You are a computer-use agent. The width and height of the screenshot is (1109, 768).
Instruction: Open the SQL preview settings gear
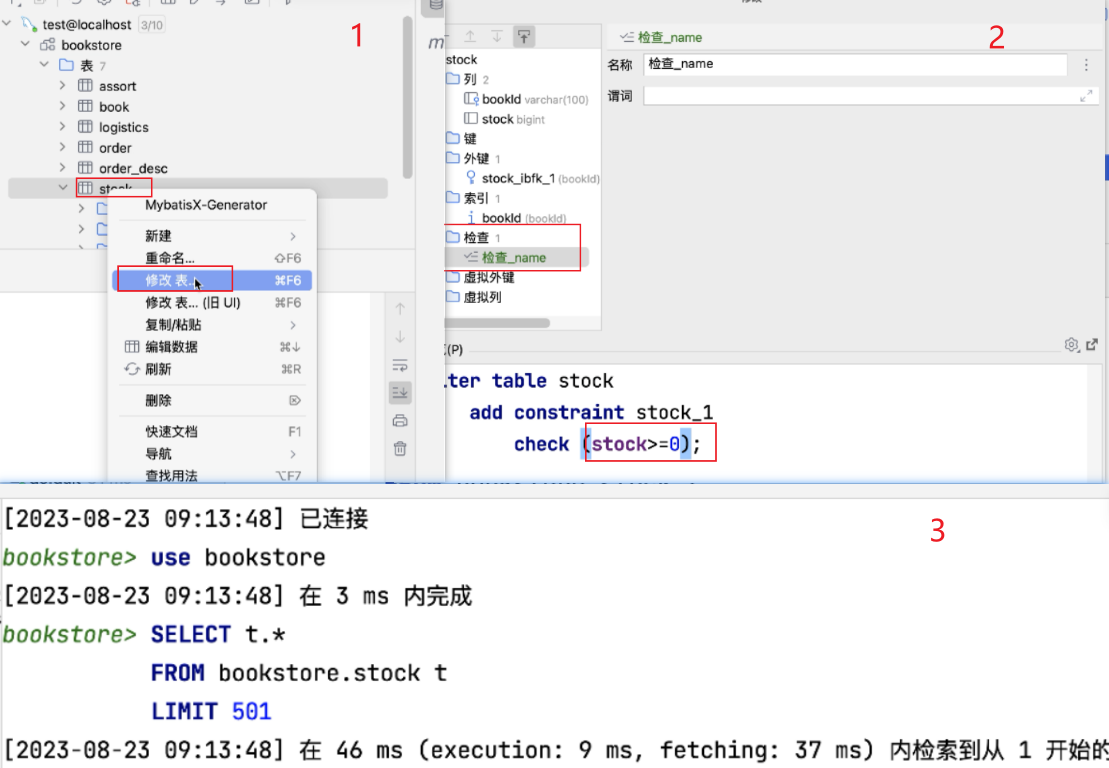tap(1072, 344)
